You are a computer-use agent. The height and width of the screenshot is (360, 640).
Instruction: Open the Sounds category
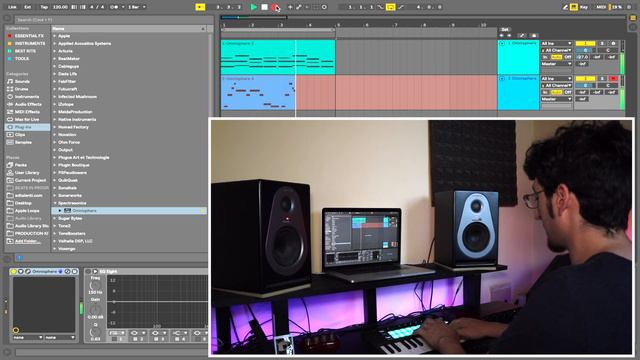coord(22,81)
